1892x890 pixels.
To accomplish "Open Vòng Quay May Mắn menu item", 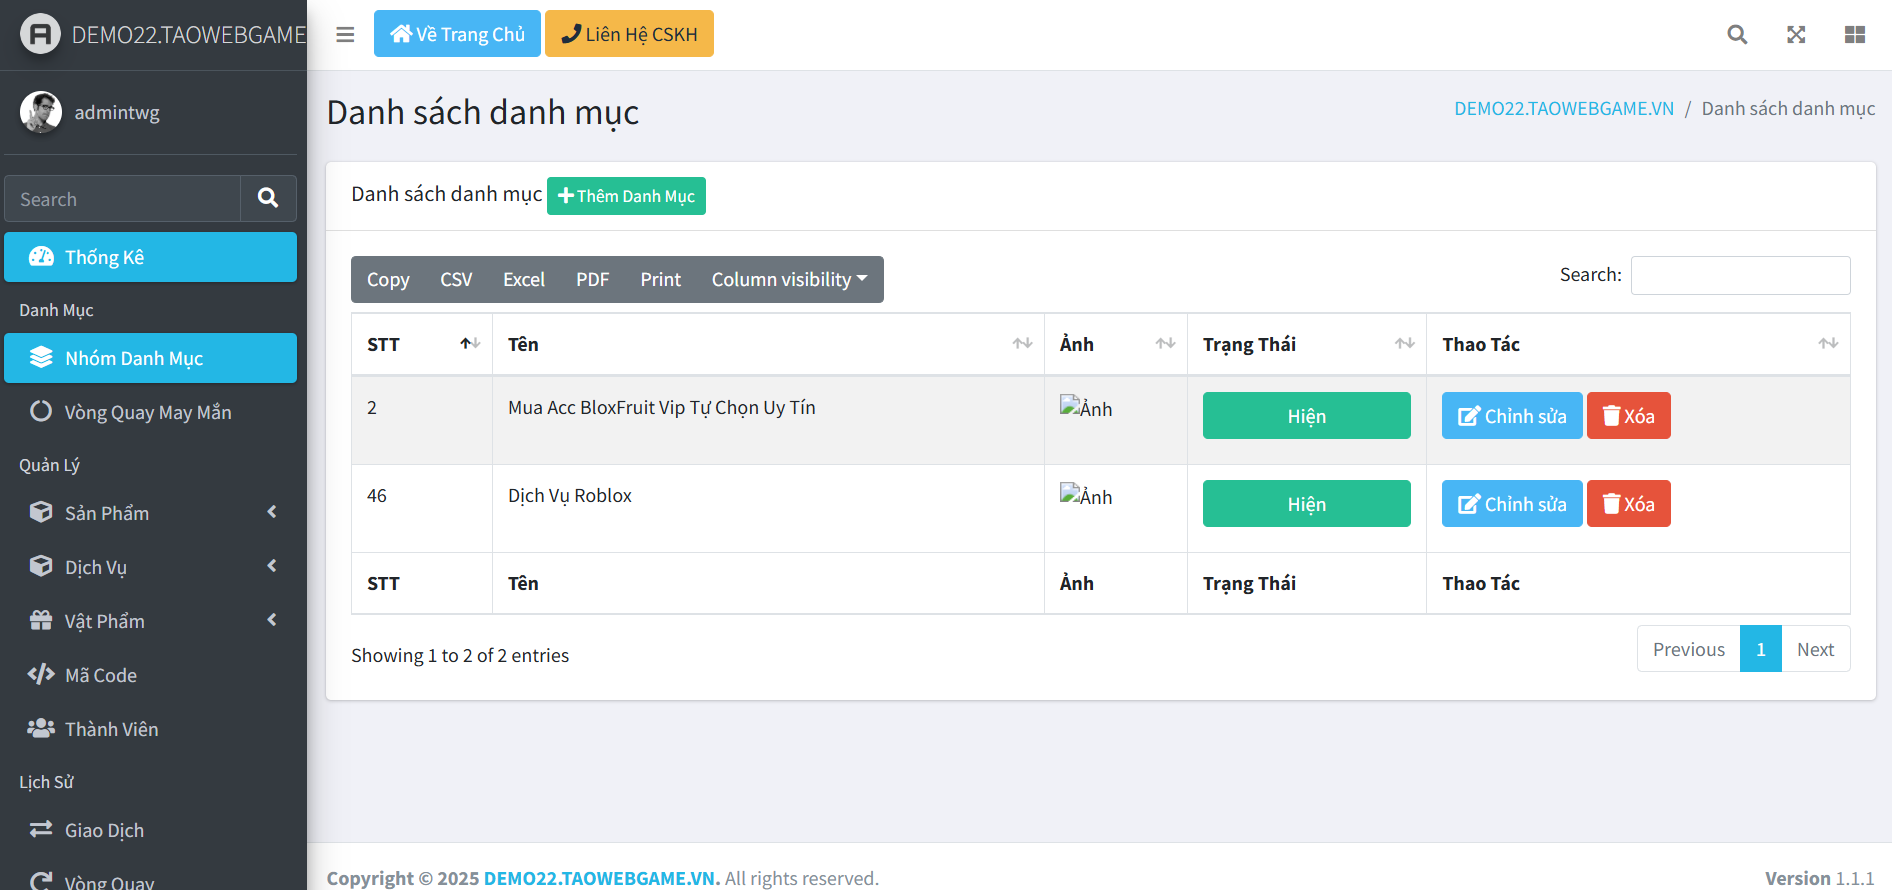I will (x=150, y=412).
